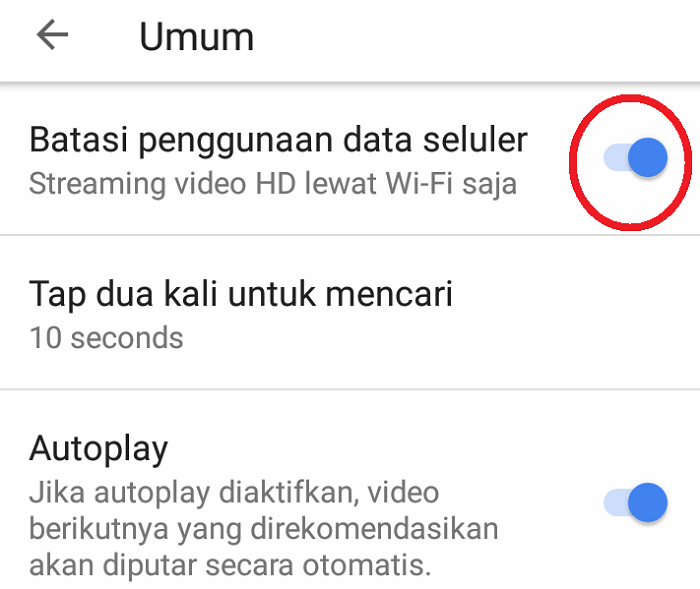Select the 10 seconds value
This screenshot has height=589, width=700.
(x=106, y=338)
